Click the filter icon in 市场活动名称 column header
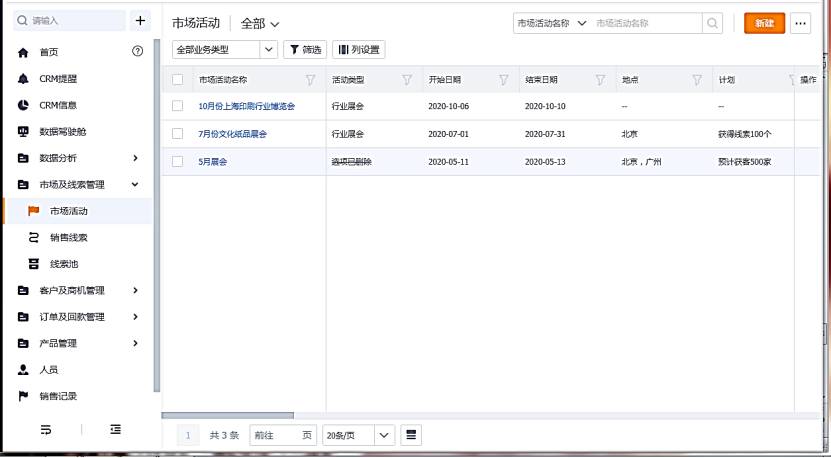 pyautogui.click(x=310, y=80)
